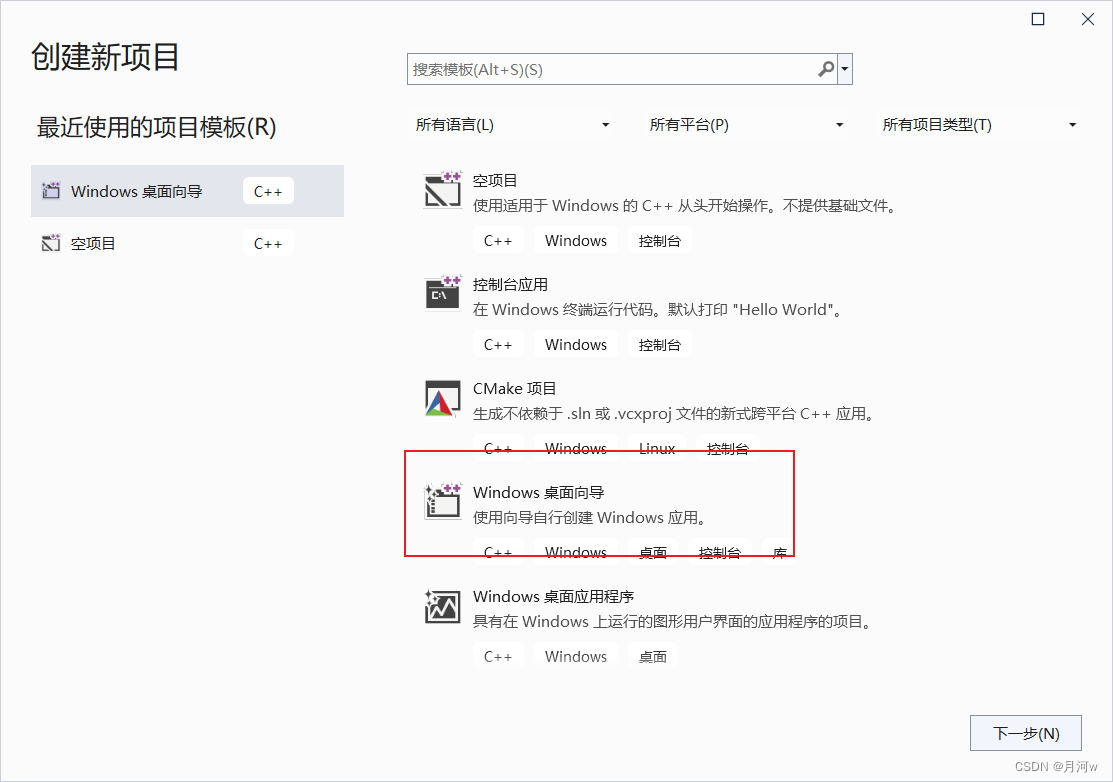Click the 下一步(N) next button

click(x=1026, y=733)
